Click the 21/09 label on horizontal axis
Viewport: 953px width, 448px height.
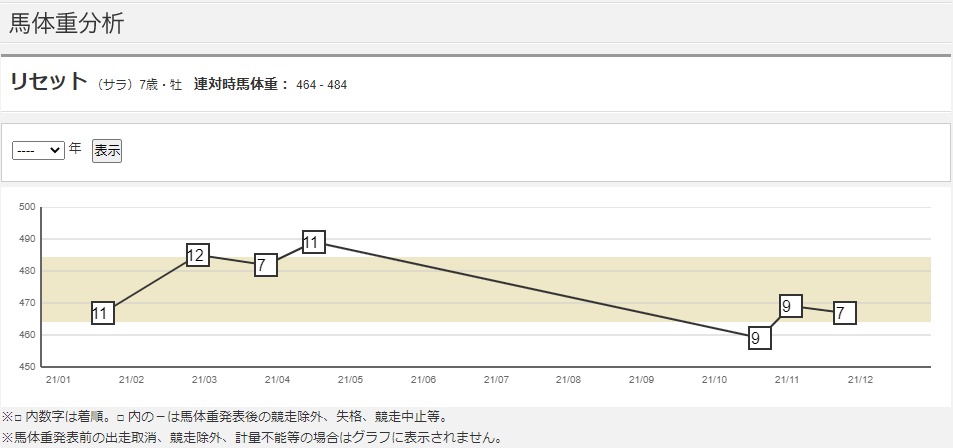(641, 380)
